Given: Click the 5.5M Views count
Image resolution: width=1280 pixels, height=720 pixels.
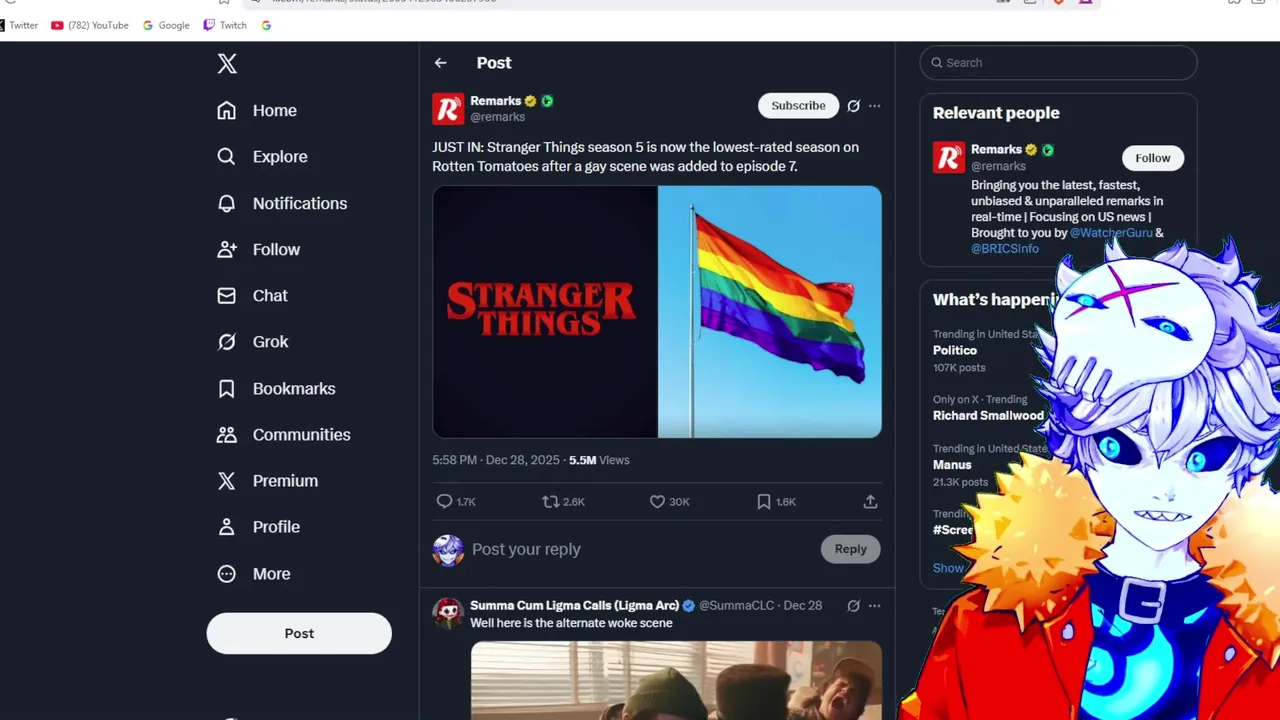Looking at the screenshot, I should [599, 460].
